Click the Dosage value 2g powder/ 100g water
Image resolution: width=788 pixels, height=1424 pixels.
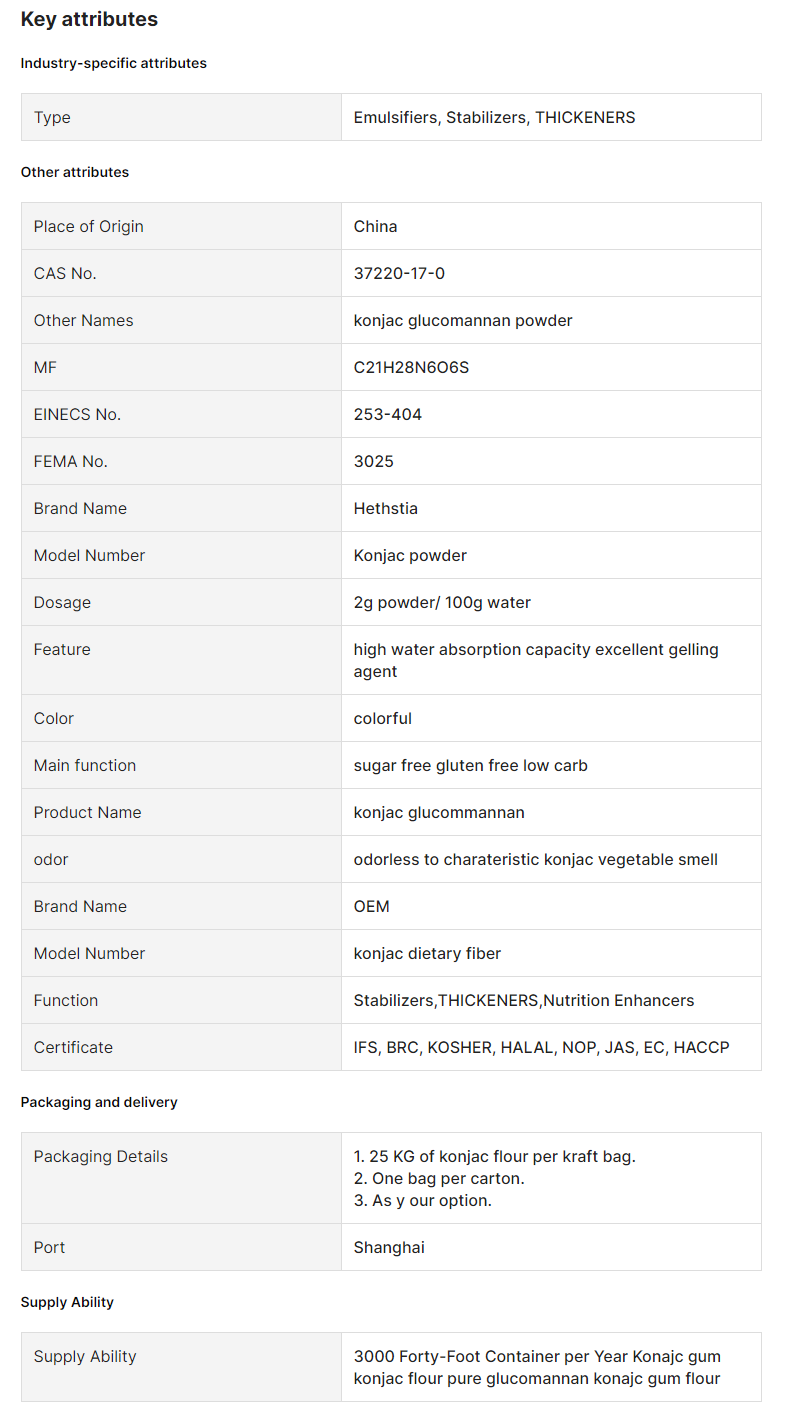(442, 602)
